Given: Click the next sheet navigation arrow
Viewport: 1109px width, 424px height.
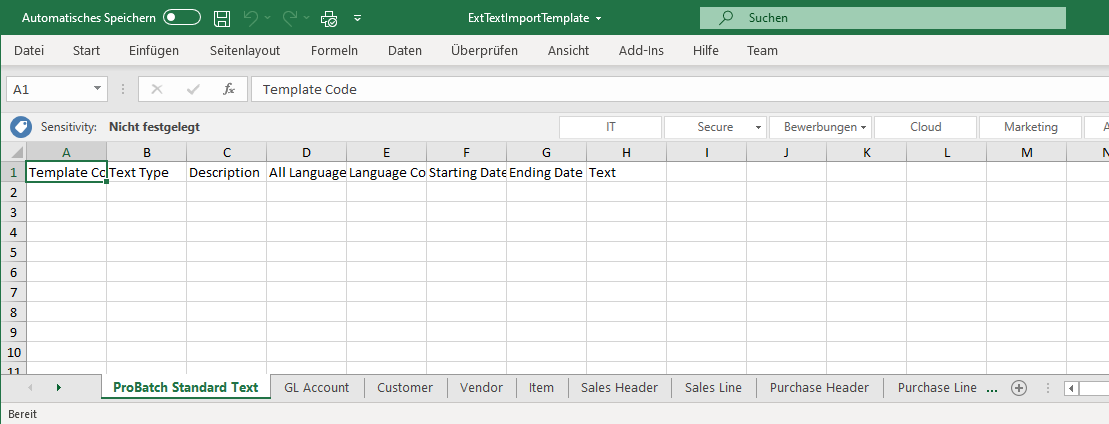Looking at the screenshot, I should click(x=59, y=387).
